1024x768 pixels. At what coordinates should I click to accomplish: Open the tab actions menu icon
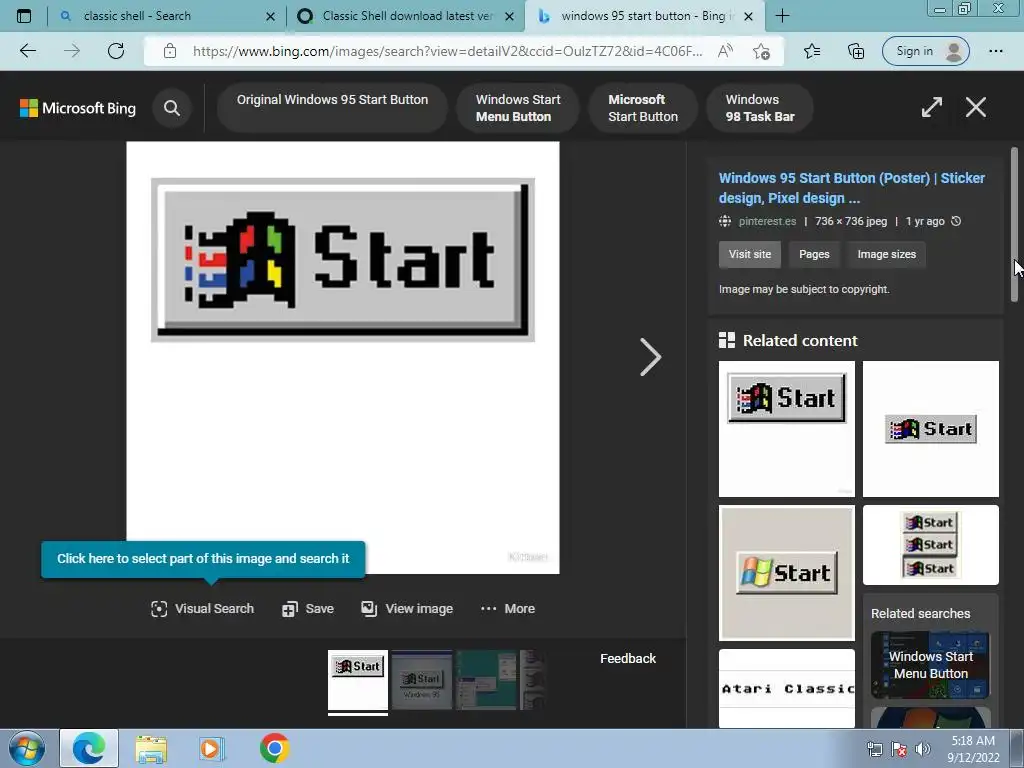tap(24, 16)
